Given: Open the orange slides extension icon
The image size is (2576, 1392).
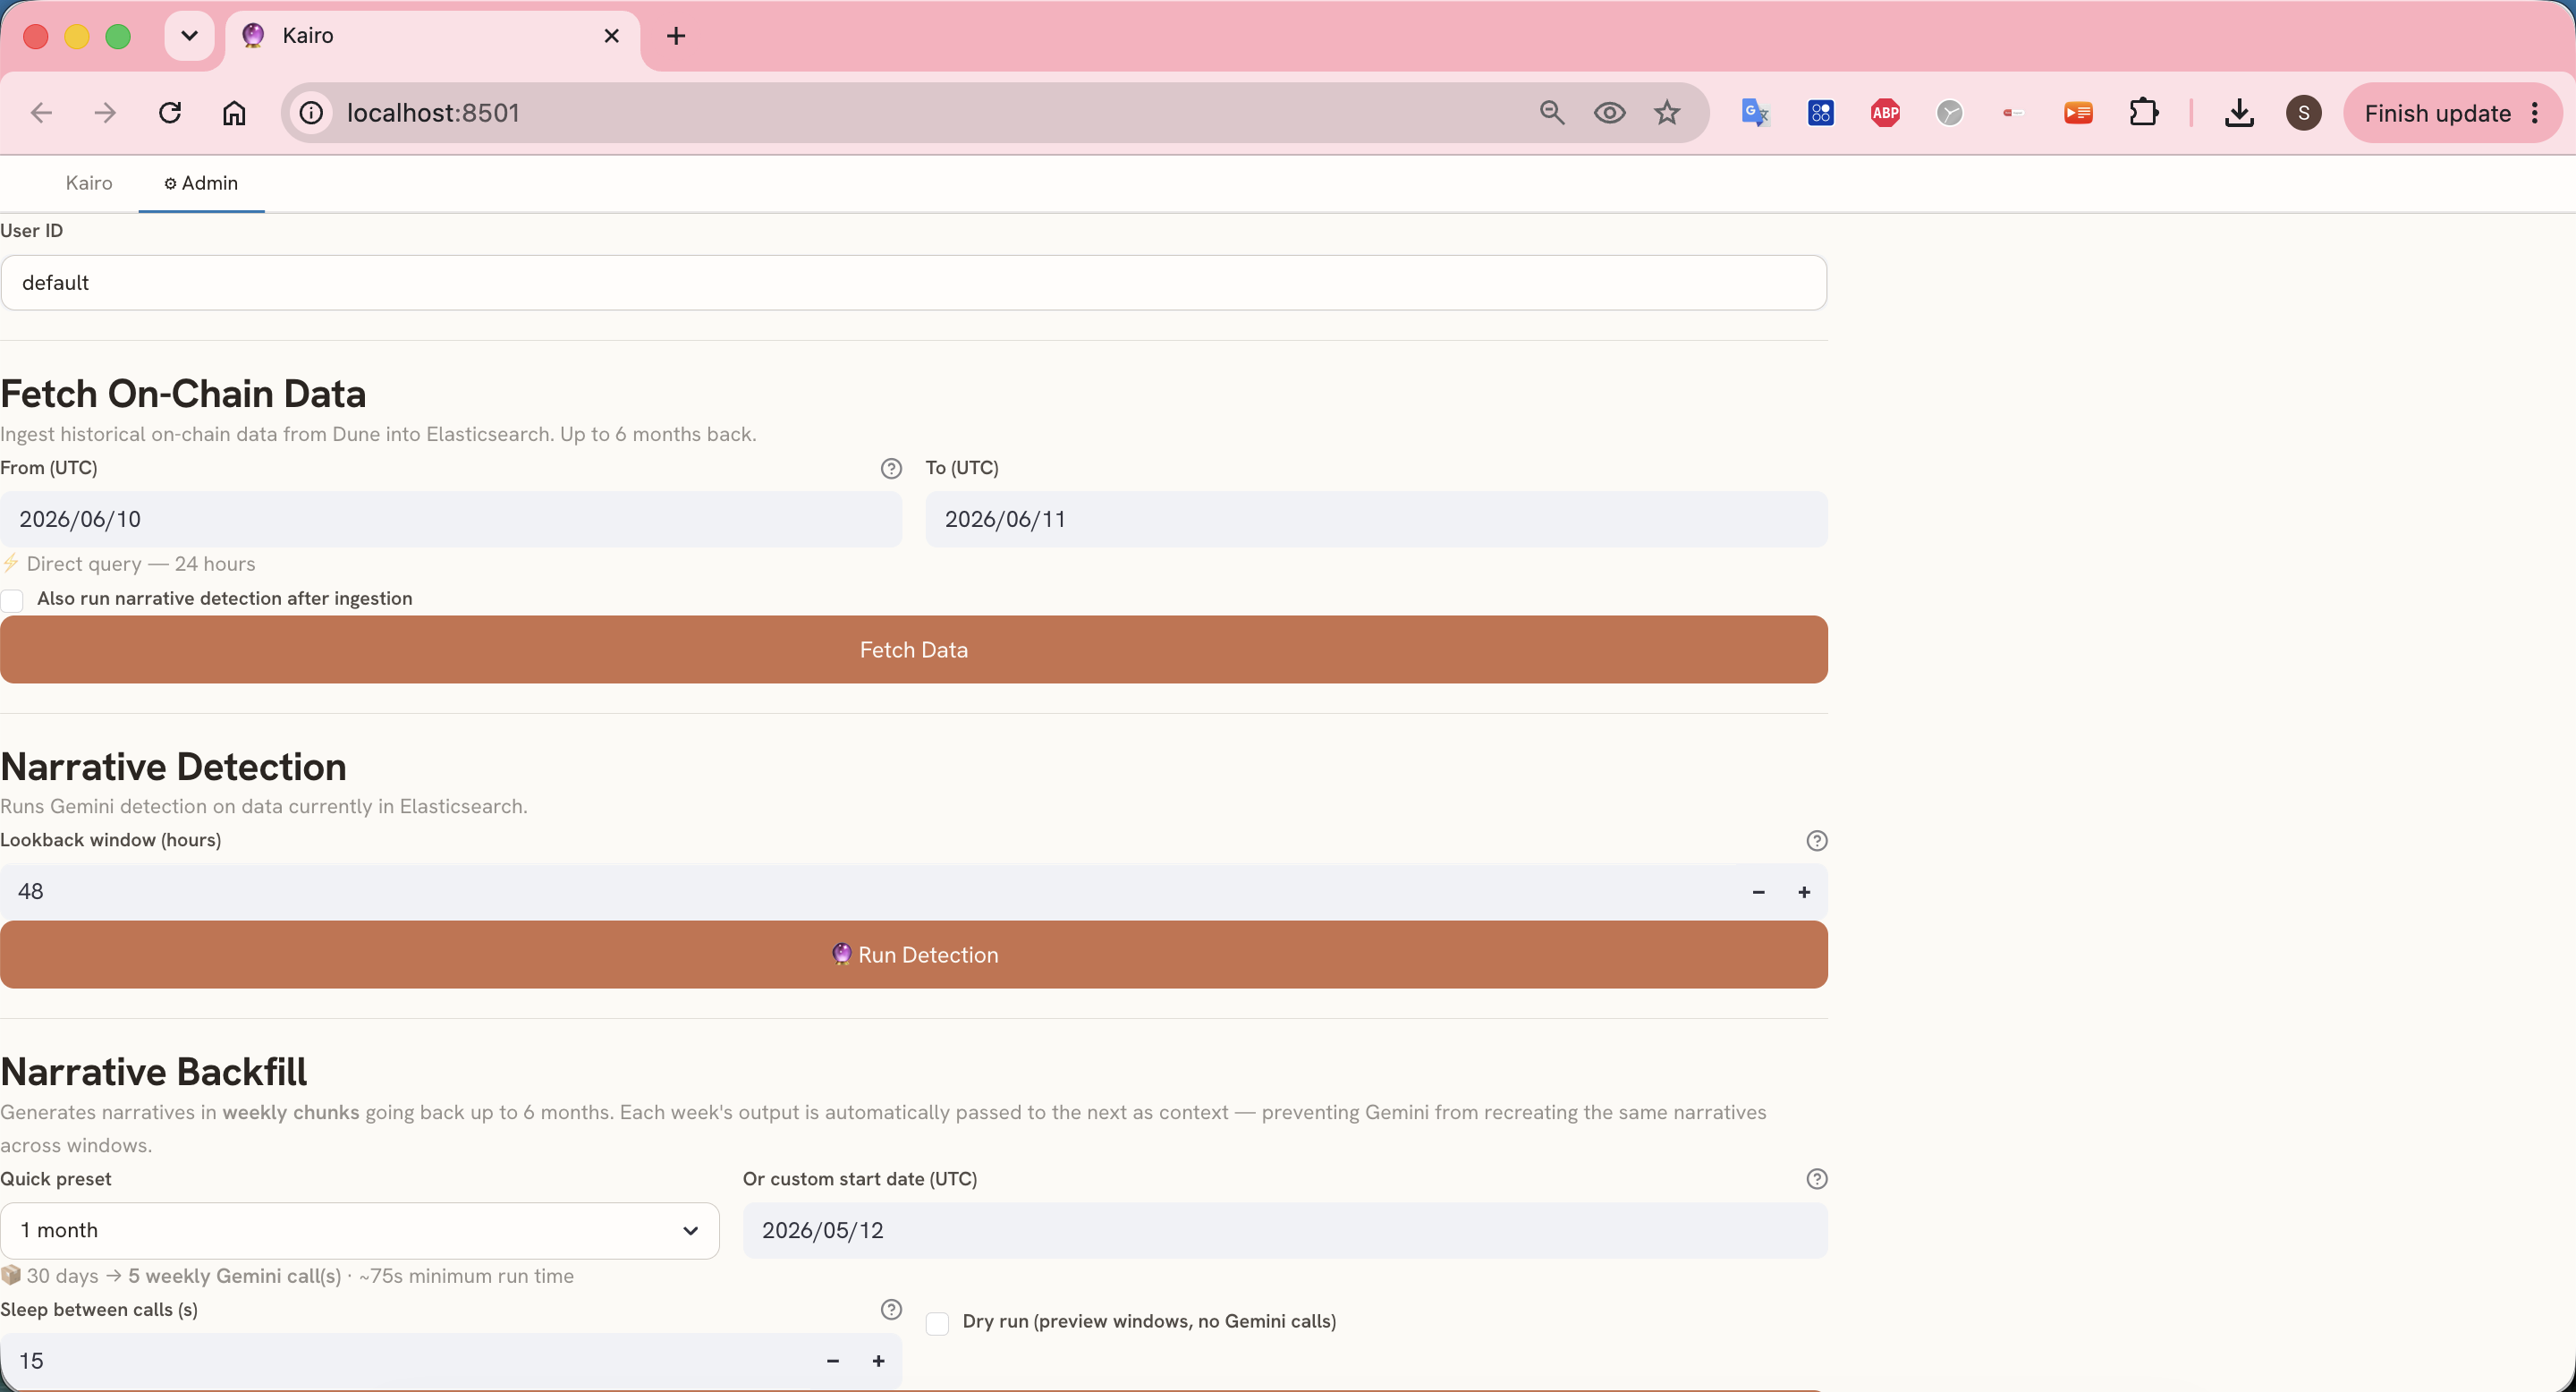Looking at the screenshot, I should 2079,113.
